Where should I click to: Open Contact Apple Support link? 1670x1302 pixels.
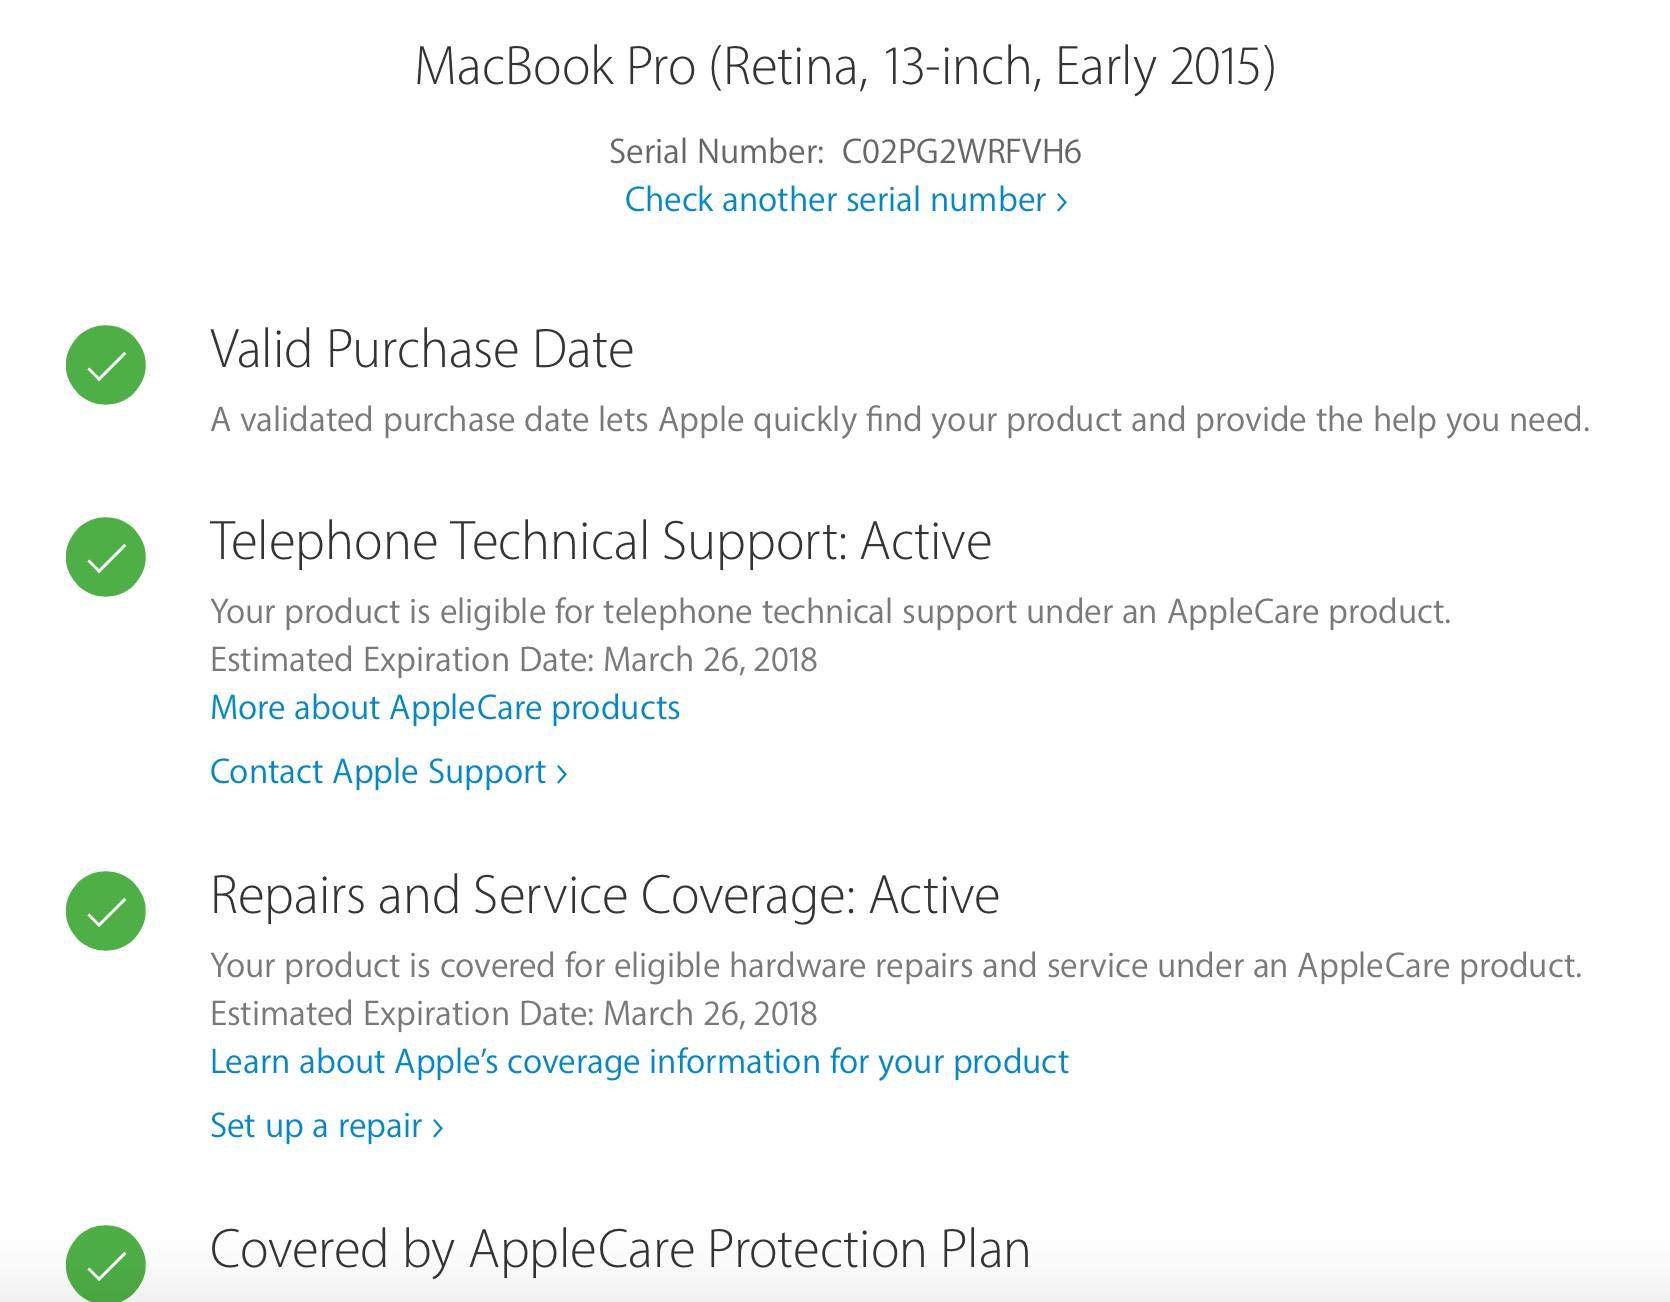click(389, 772)
